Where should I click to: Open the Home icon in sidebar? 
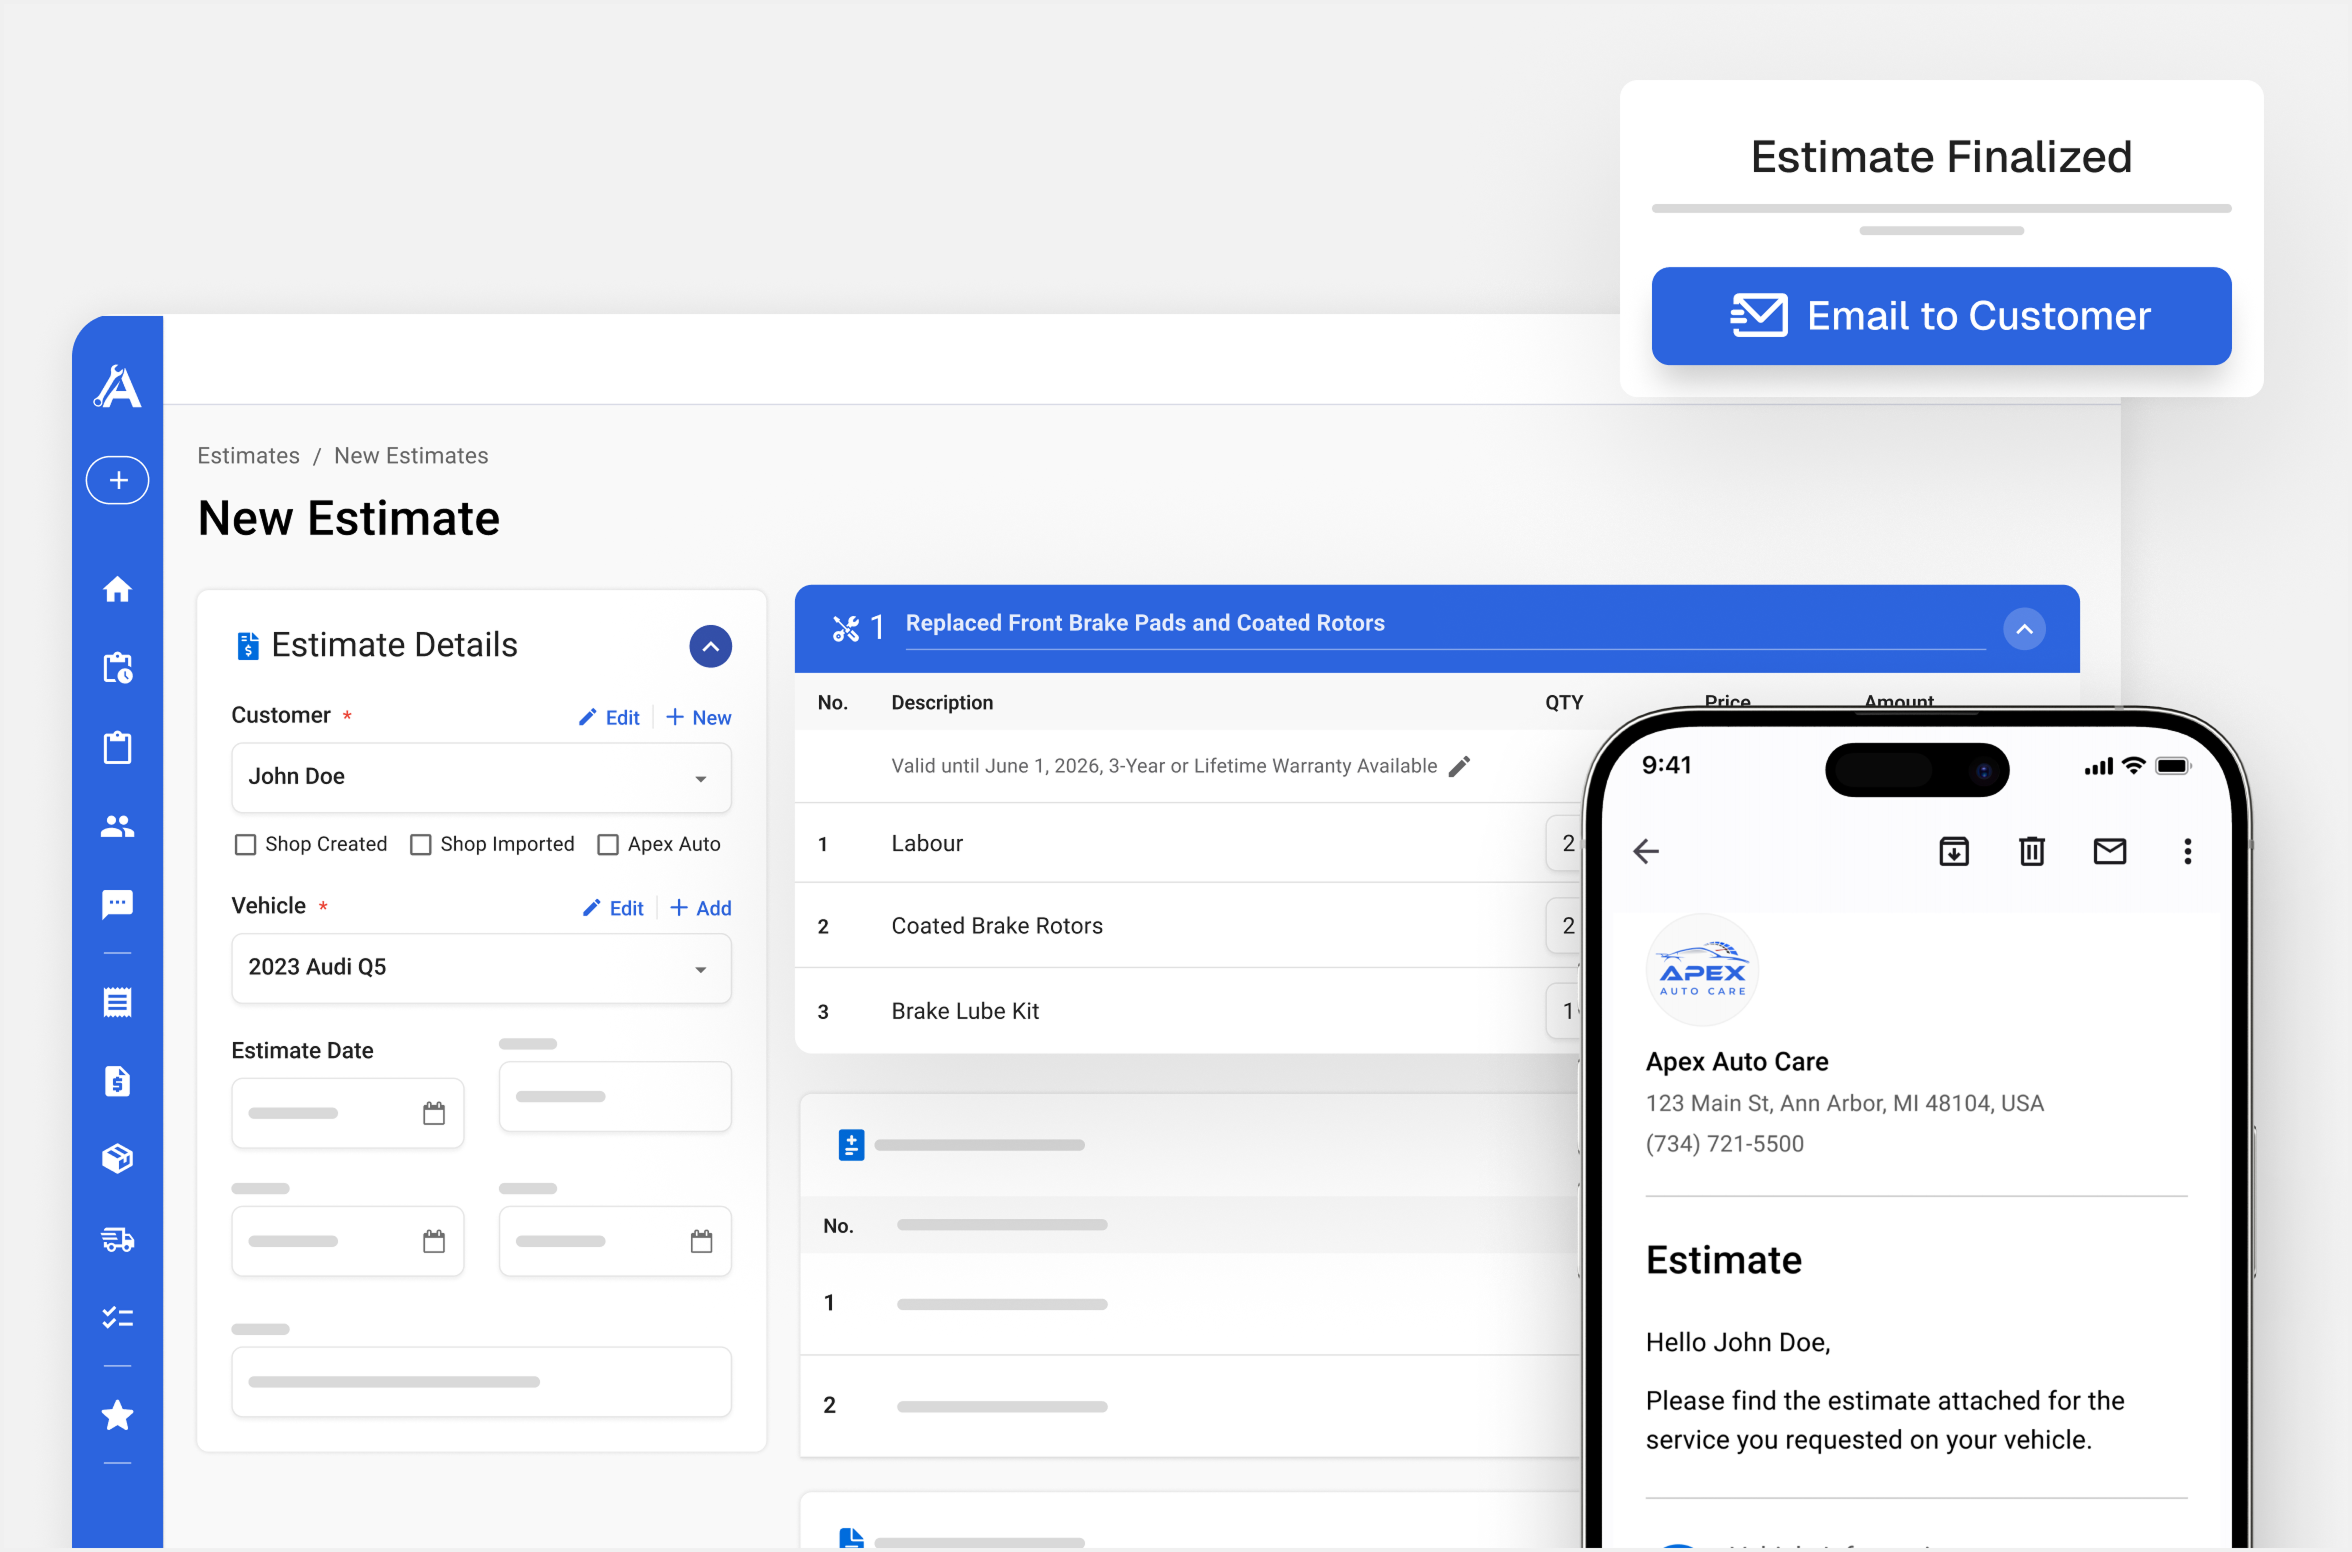118,589
